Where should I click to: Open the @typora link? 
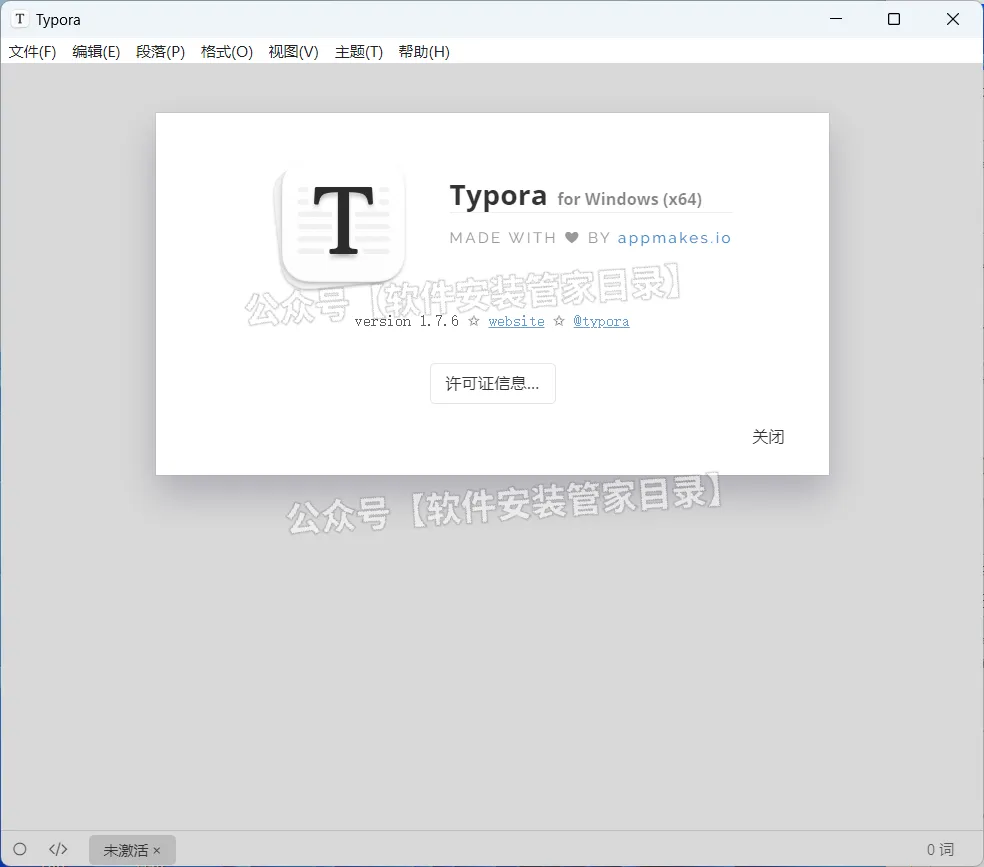[x=601, y=321]
